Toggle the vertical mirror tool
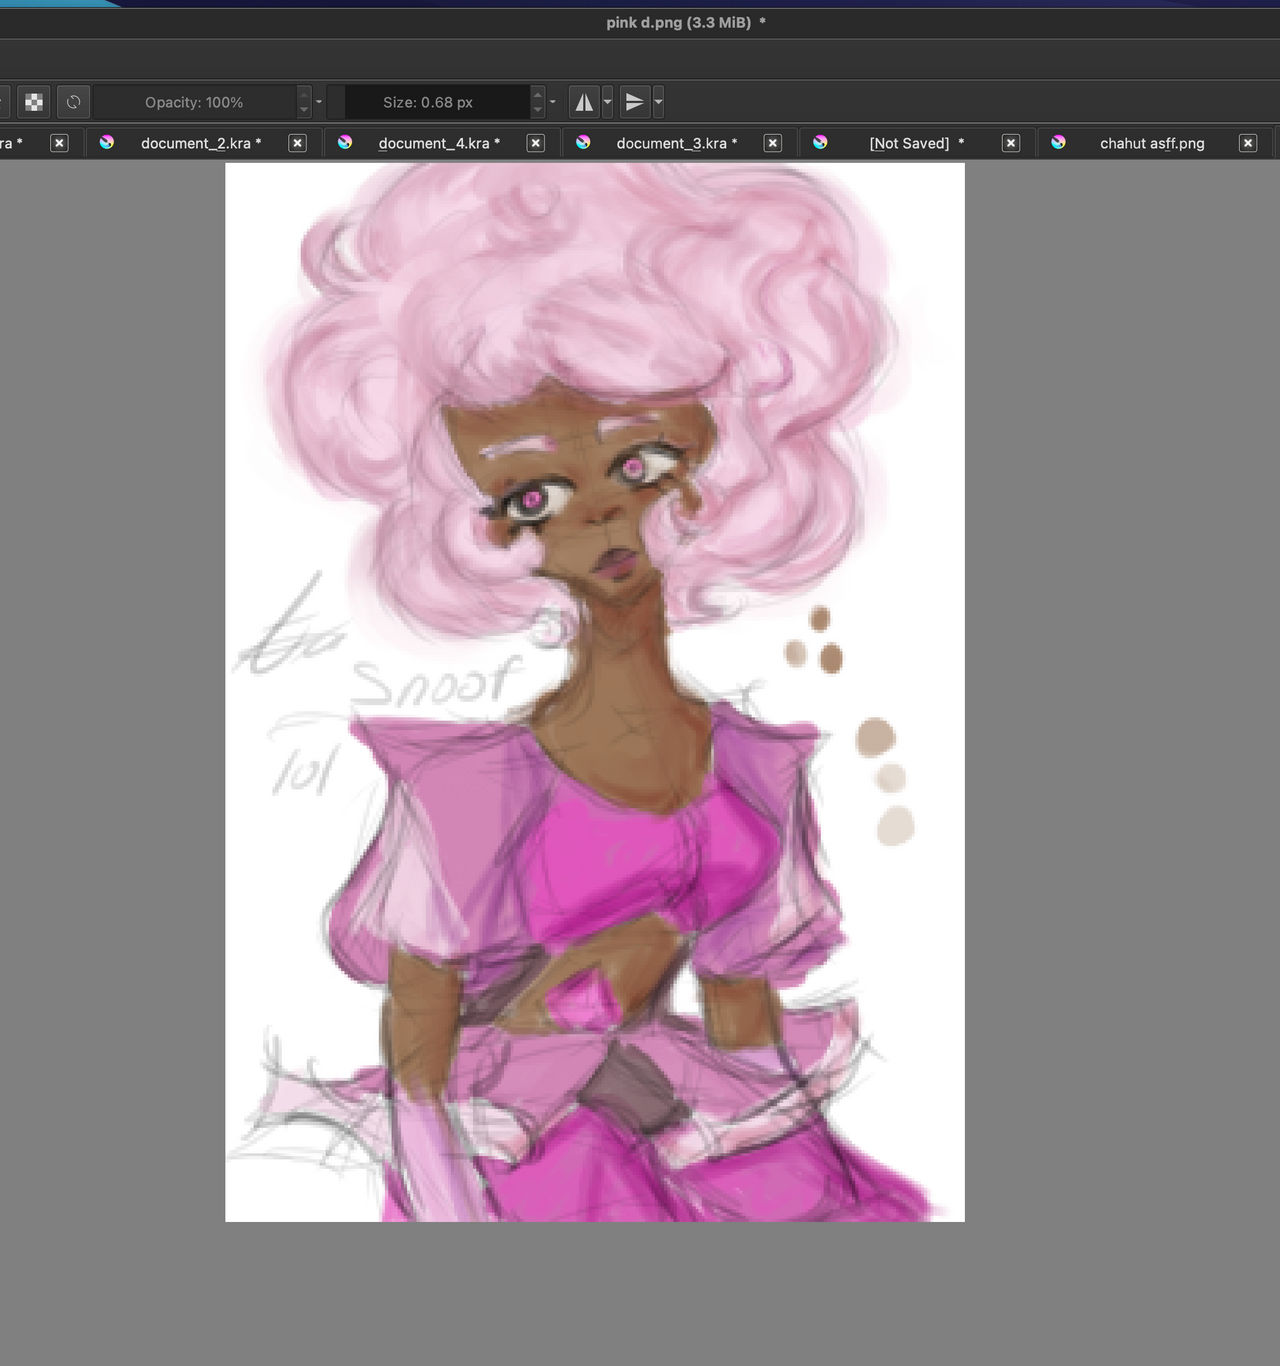This screenshot has width=1280, height=1366. tap(635, 102)
